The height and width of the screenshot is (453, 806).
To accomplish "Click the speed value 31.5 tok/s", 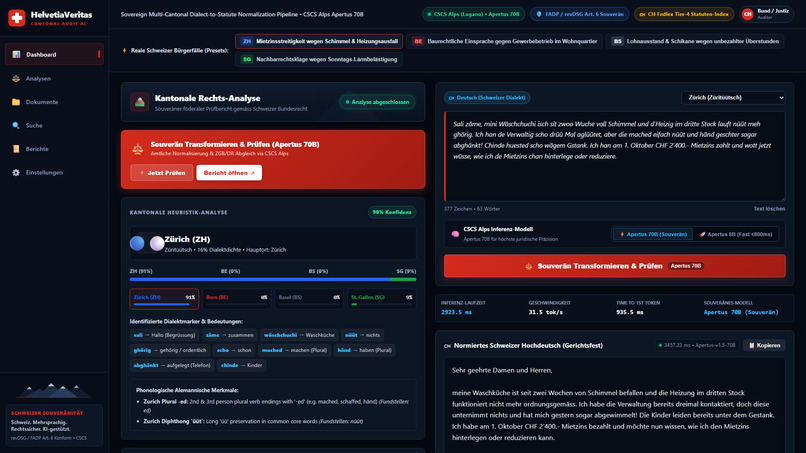I will tap(545, 312).
